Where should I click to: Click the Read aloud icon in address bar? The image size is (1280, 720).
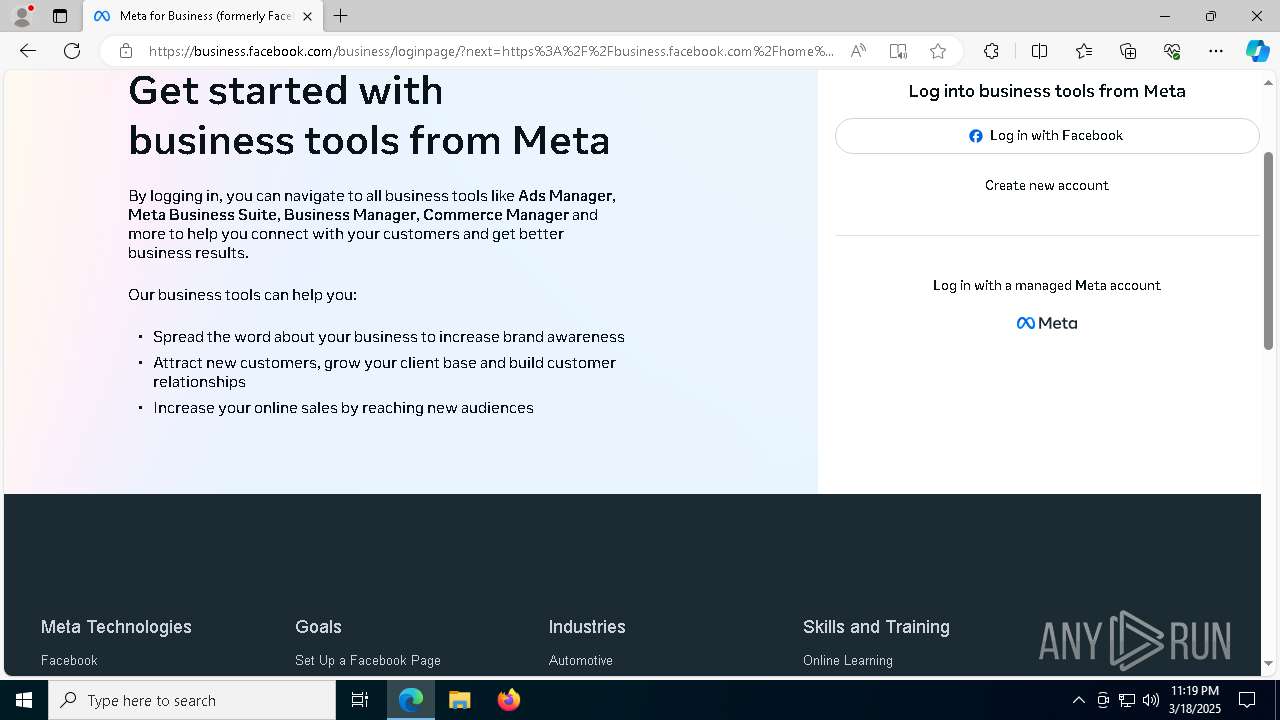click(858, 51)
